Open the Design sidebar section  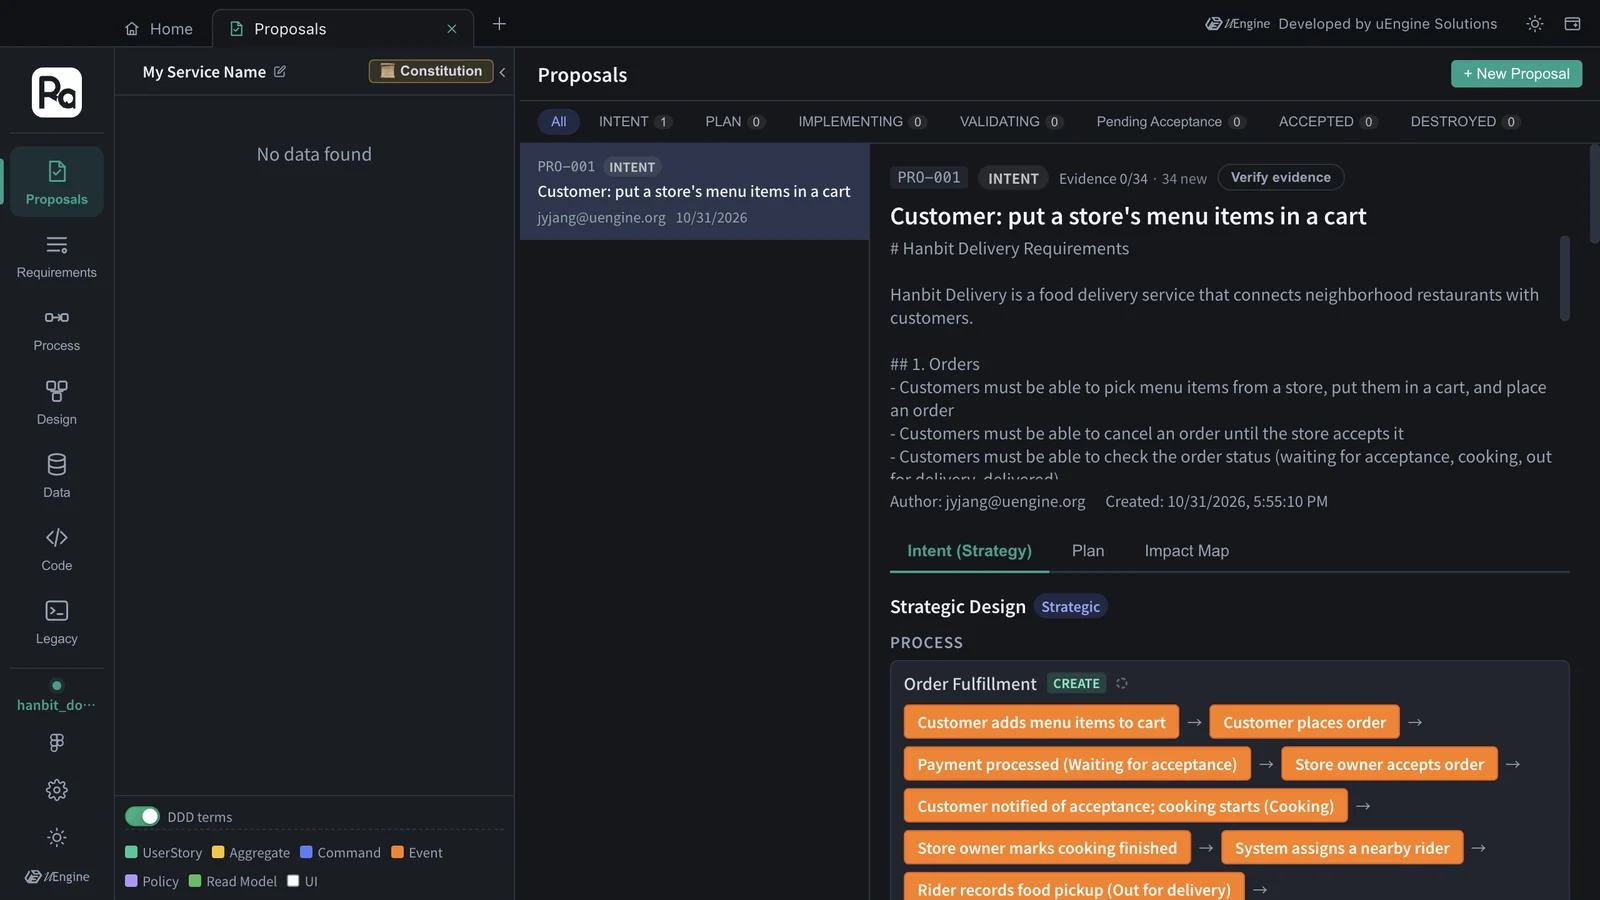57,402
